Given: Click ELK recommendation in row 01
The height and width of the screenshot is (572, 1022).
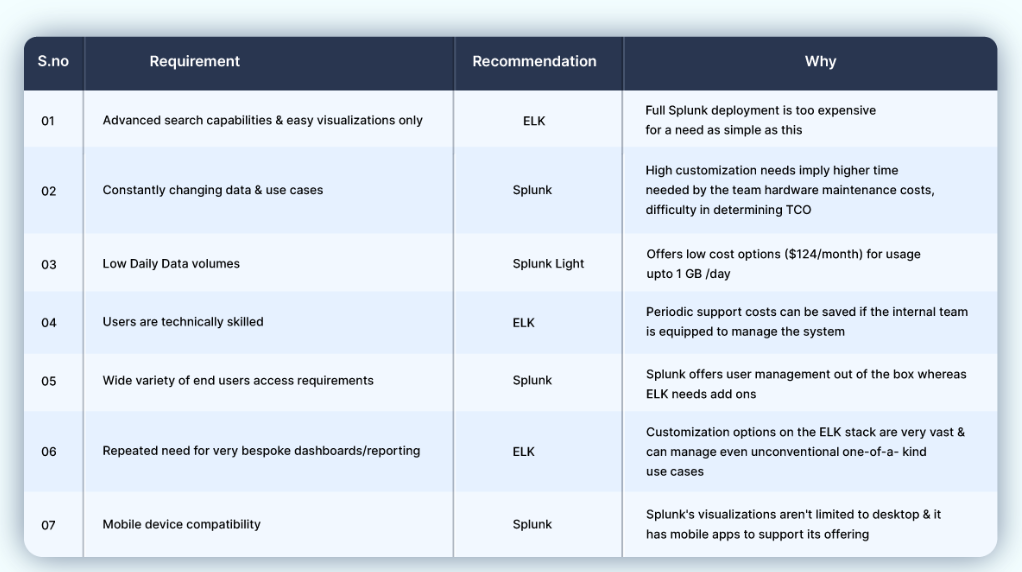Looking at the screenshot, I should [534, 121].
